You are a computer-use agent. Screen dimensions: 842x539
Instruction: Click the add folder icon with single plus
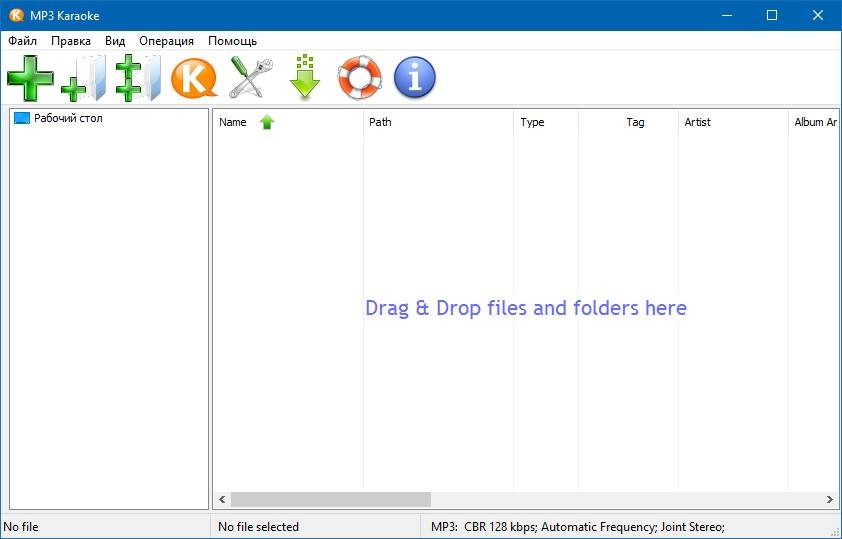84,78
